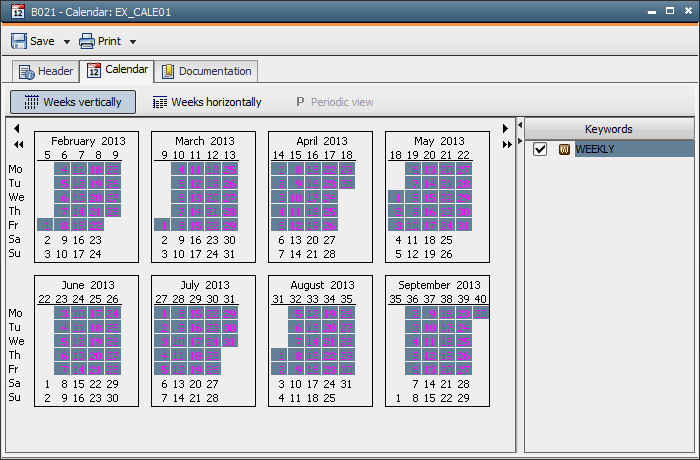Go to previous month with single left arrow
700x460 pixels.
tap(17, 129)
